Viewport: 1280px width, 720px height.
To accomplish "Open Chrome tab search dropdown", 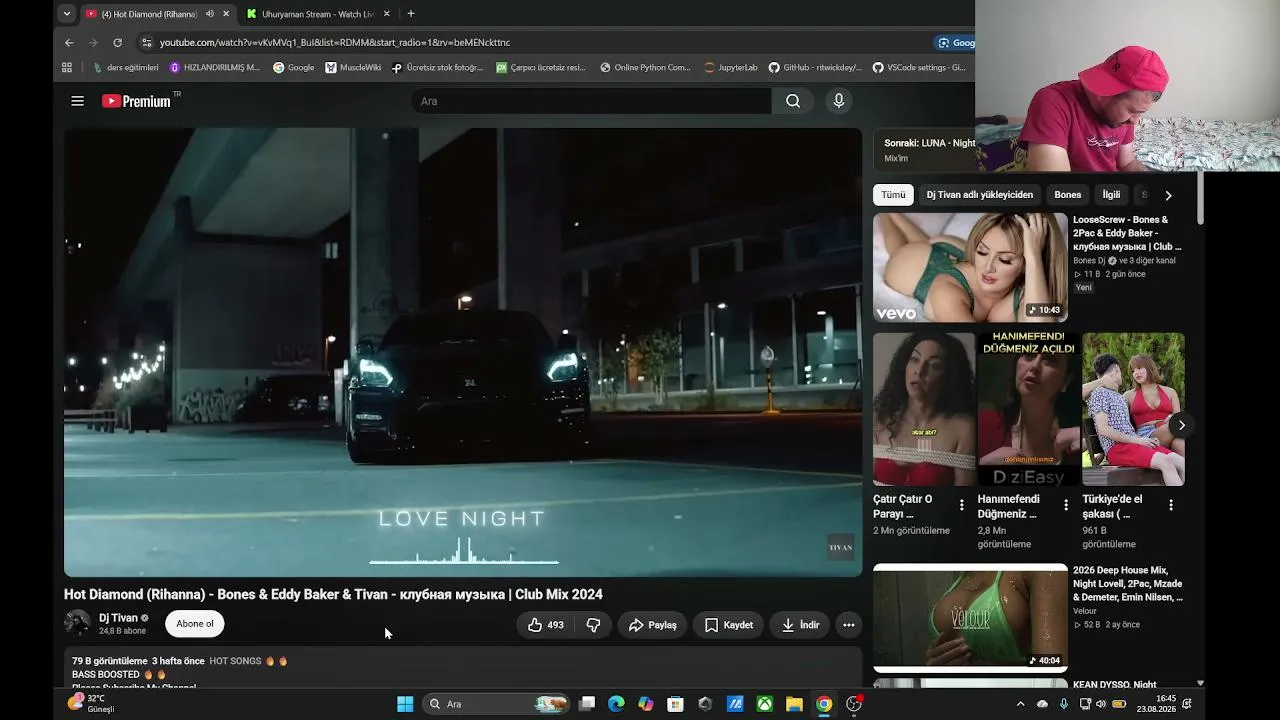I will 66,14.
